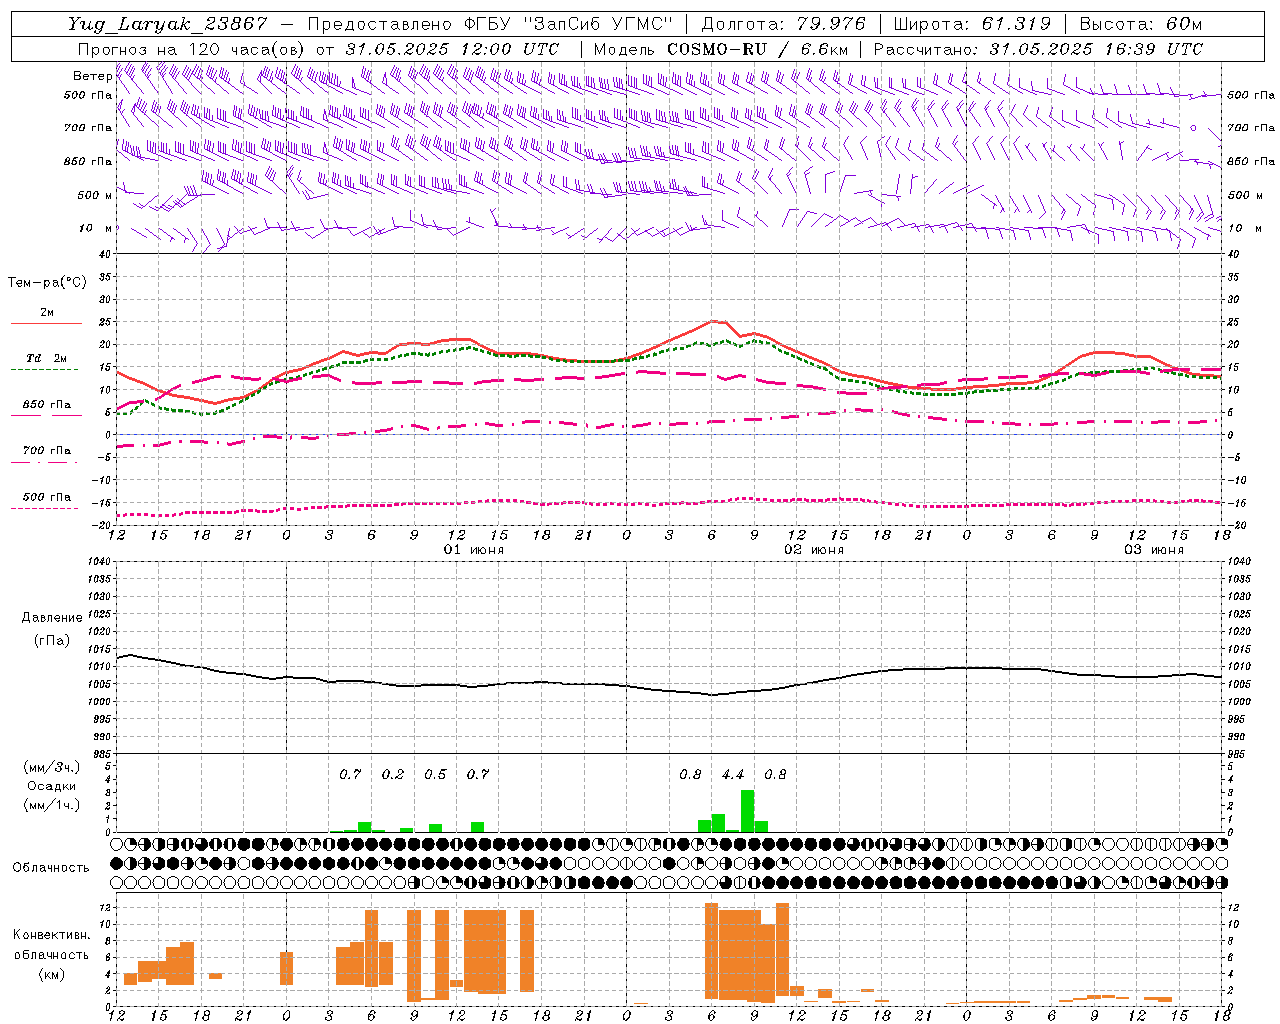Click the '(мм/1ч.)' precipitation unit label

(52, 805)
